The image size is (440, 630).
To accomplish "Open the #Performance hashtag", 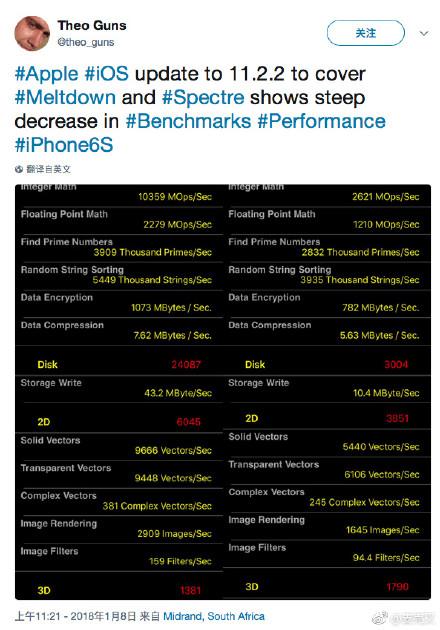I will coord(321,121).
